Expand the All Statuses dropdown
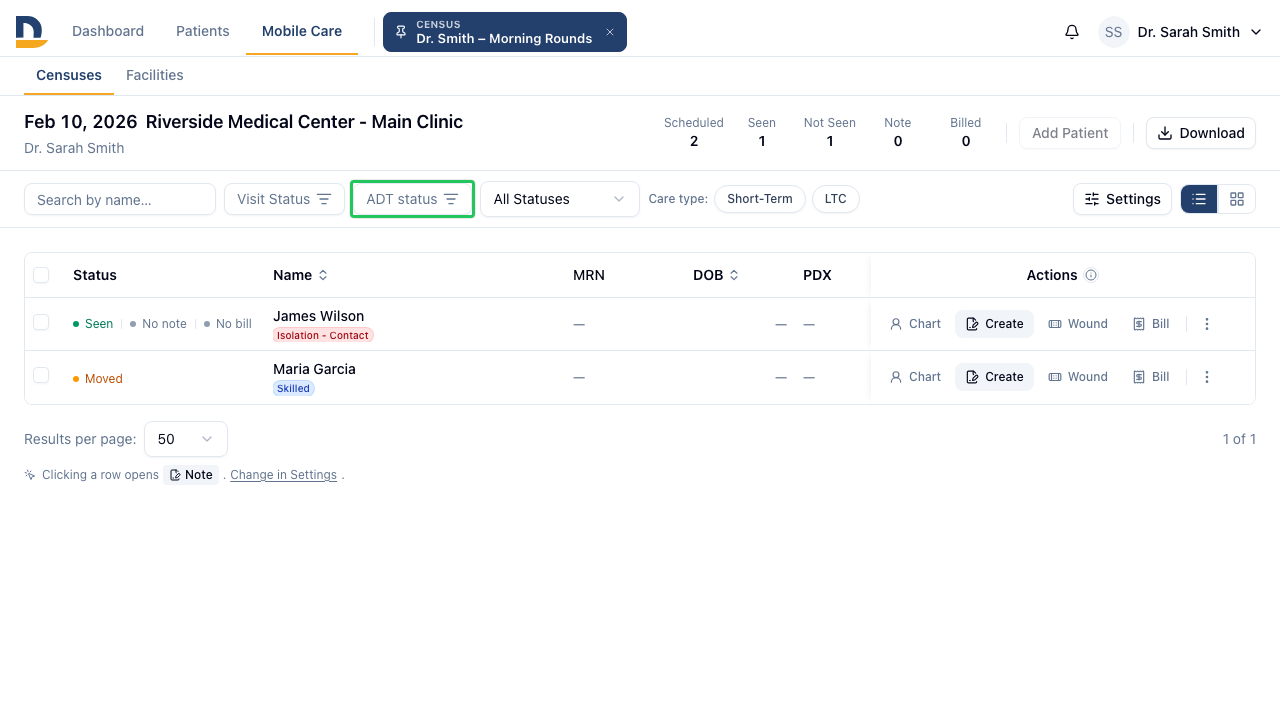The image size is (1280, 720). [x=560, y=199]
